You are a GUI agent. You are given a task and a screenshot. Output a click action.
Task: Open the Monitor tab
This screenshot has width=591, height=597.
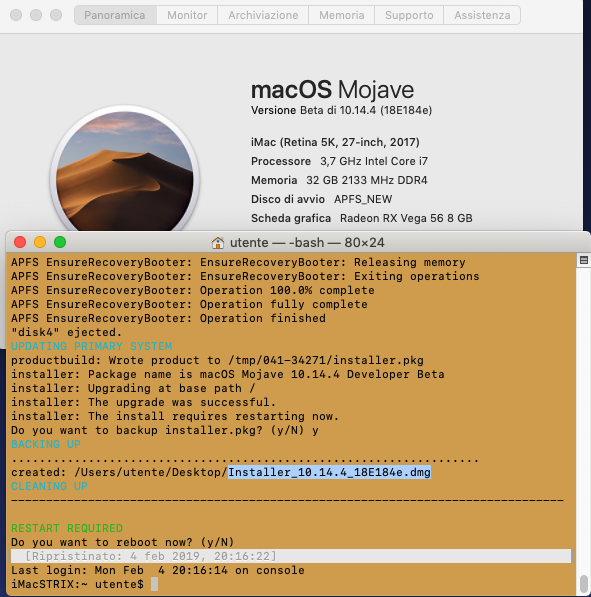point(187,15)
